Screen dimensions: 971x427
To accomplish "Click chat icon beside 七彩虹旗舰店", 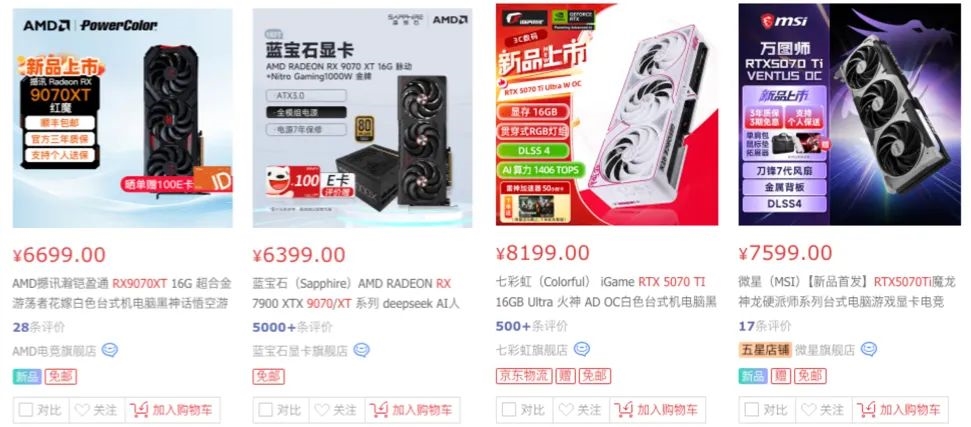I will tap(581, 350).
